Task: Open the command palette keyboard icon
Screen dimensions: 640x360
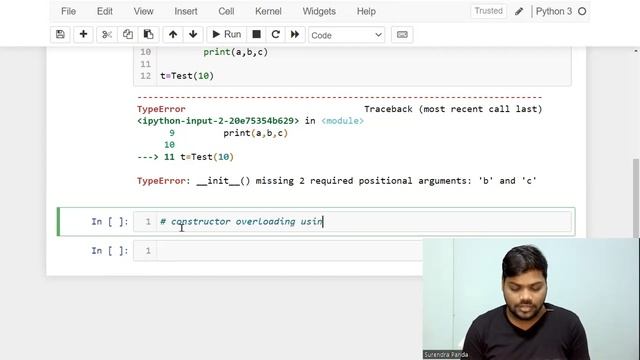Action: click(402, 35)
